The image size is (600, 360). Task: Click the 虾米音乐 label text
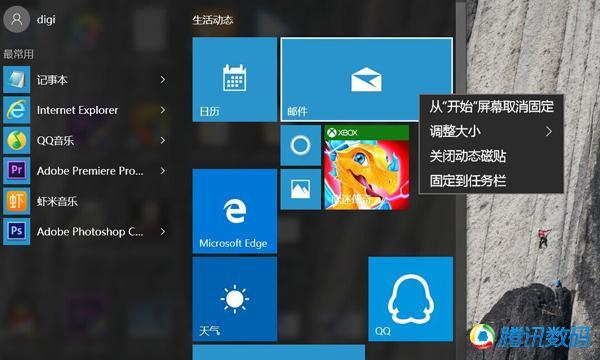point(57,201)
